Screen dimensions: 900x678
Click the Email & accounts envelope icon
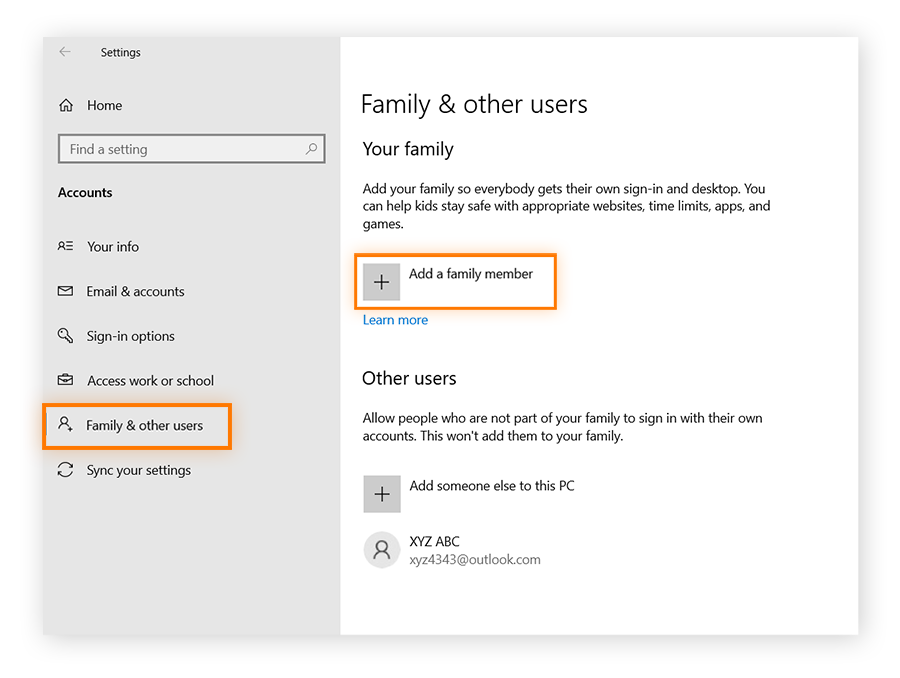(65, 291)
